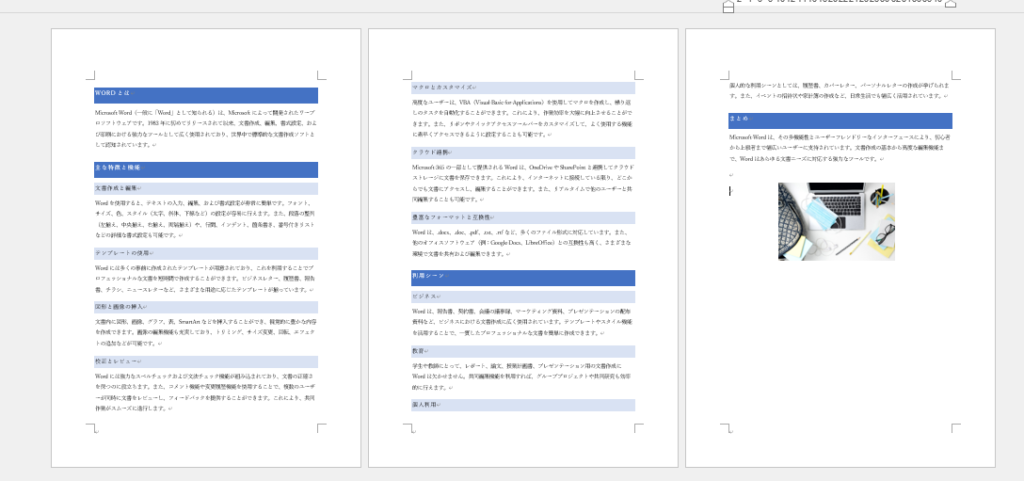Click the 'ビジネス' subheading

pyautogui.click(x=523, y=297)
